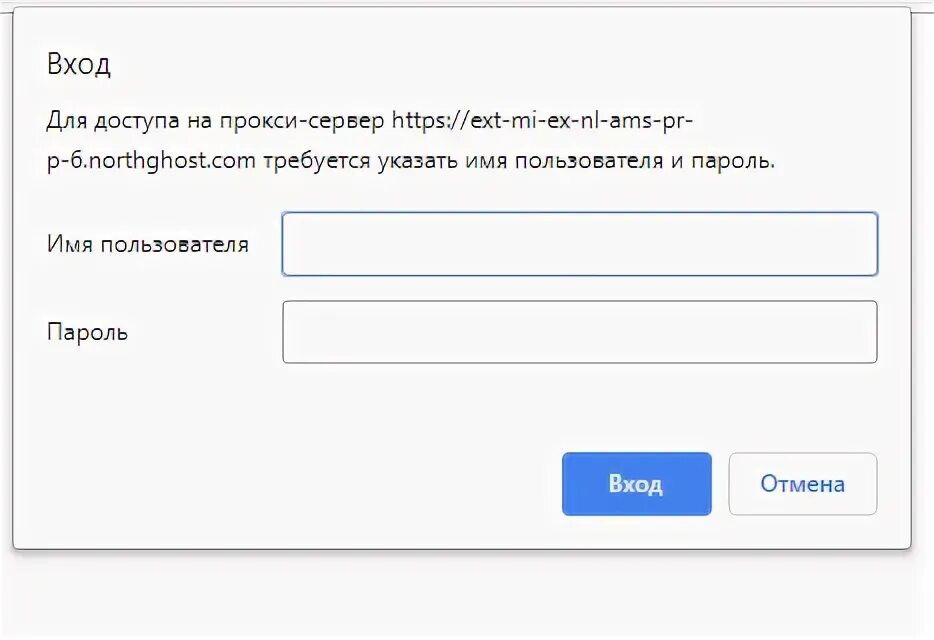Image resolution: width=934 pixels, height=640 pixels.
Task: Click empty dialog space left of the Вход button
Action: pos(300,484)
